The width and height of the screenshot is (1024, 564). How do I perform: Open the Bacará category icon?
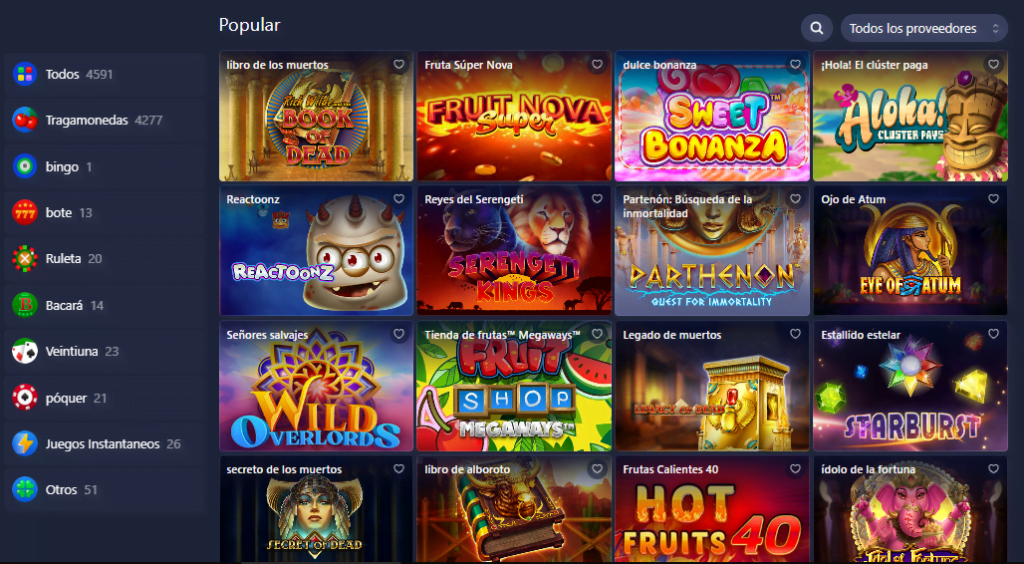25,305
